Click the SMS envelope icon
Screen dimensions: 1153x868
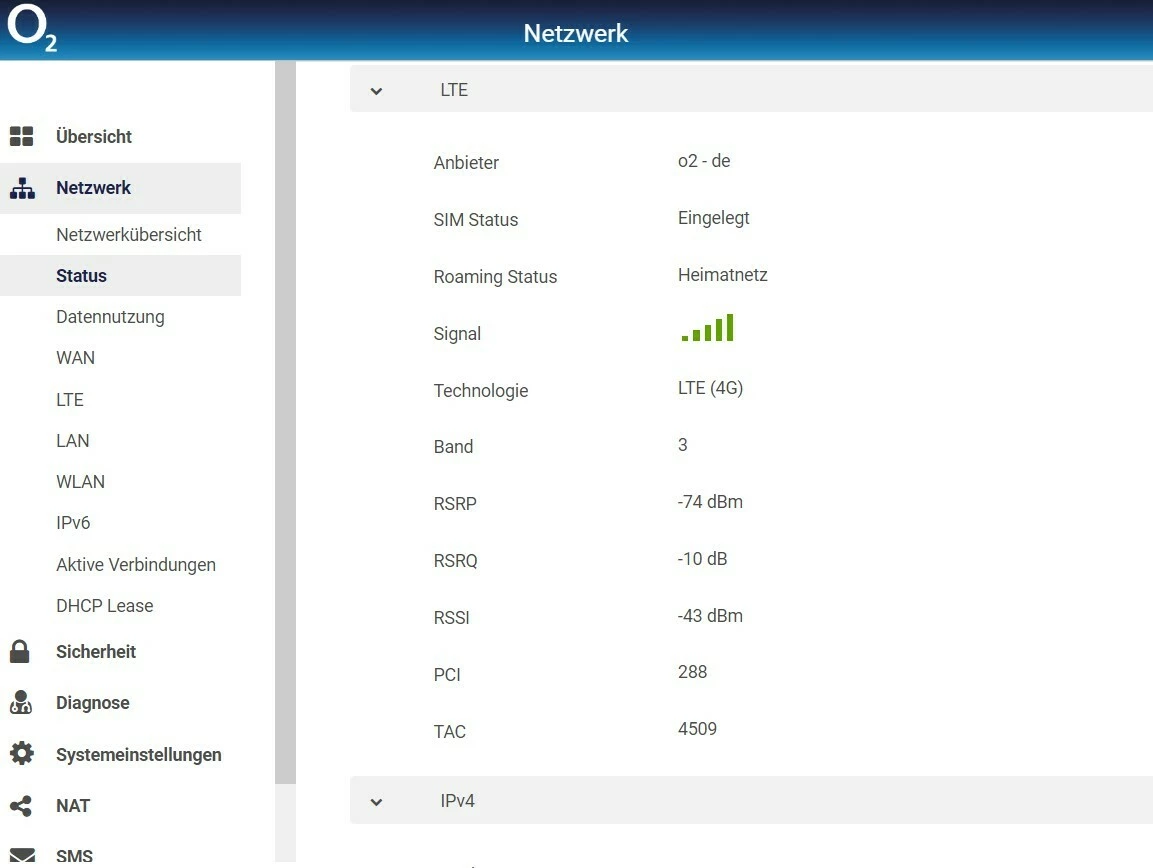point(22,855)
